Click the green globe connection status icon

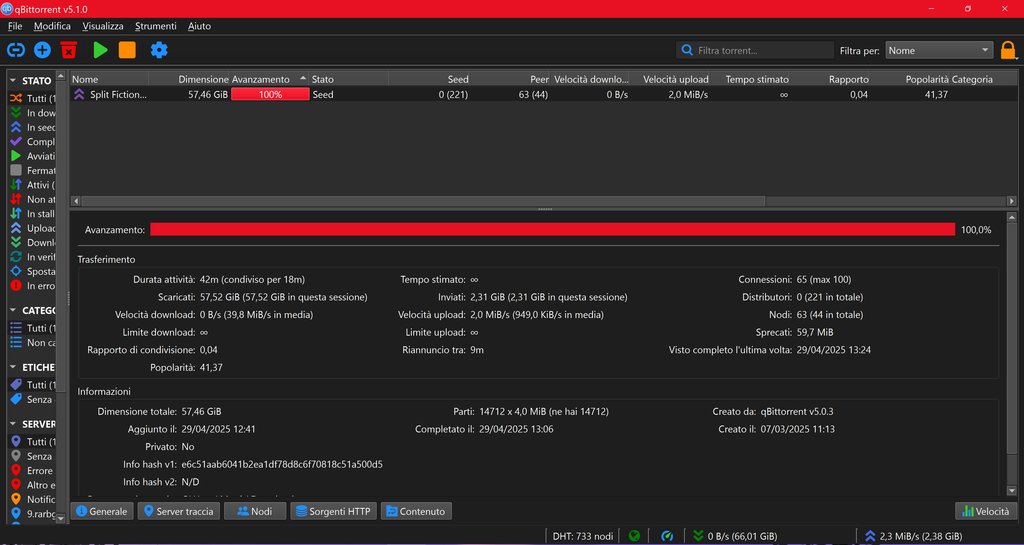634,536
